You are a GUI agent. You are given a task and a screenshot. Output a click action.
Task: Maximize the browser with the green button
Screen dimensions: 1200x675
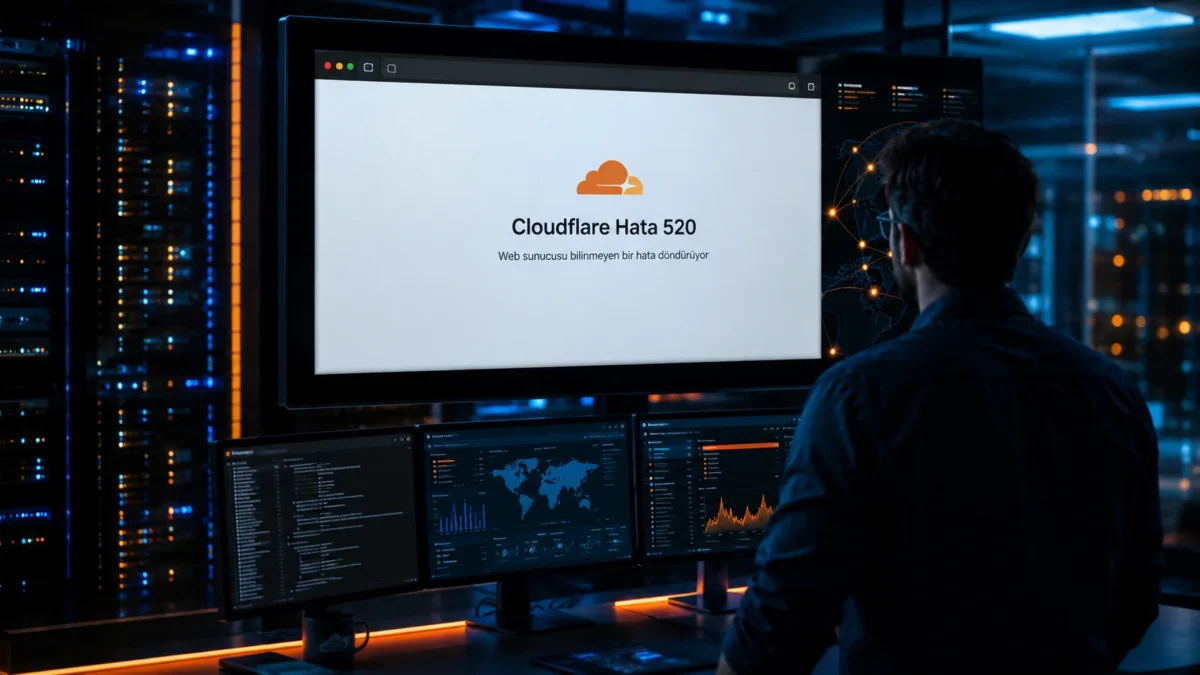point(350,66)
